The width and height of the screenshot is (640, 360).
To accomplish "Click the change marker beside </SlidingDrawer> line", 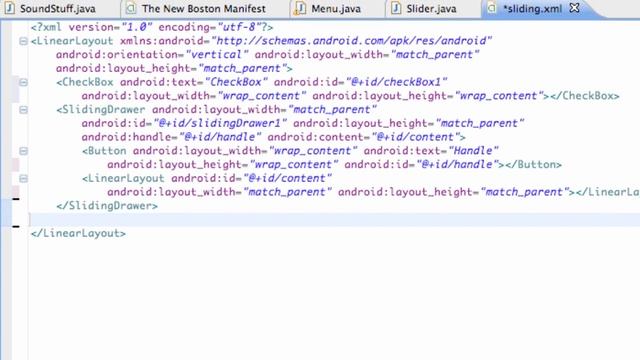I will (x=16, y=199).
